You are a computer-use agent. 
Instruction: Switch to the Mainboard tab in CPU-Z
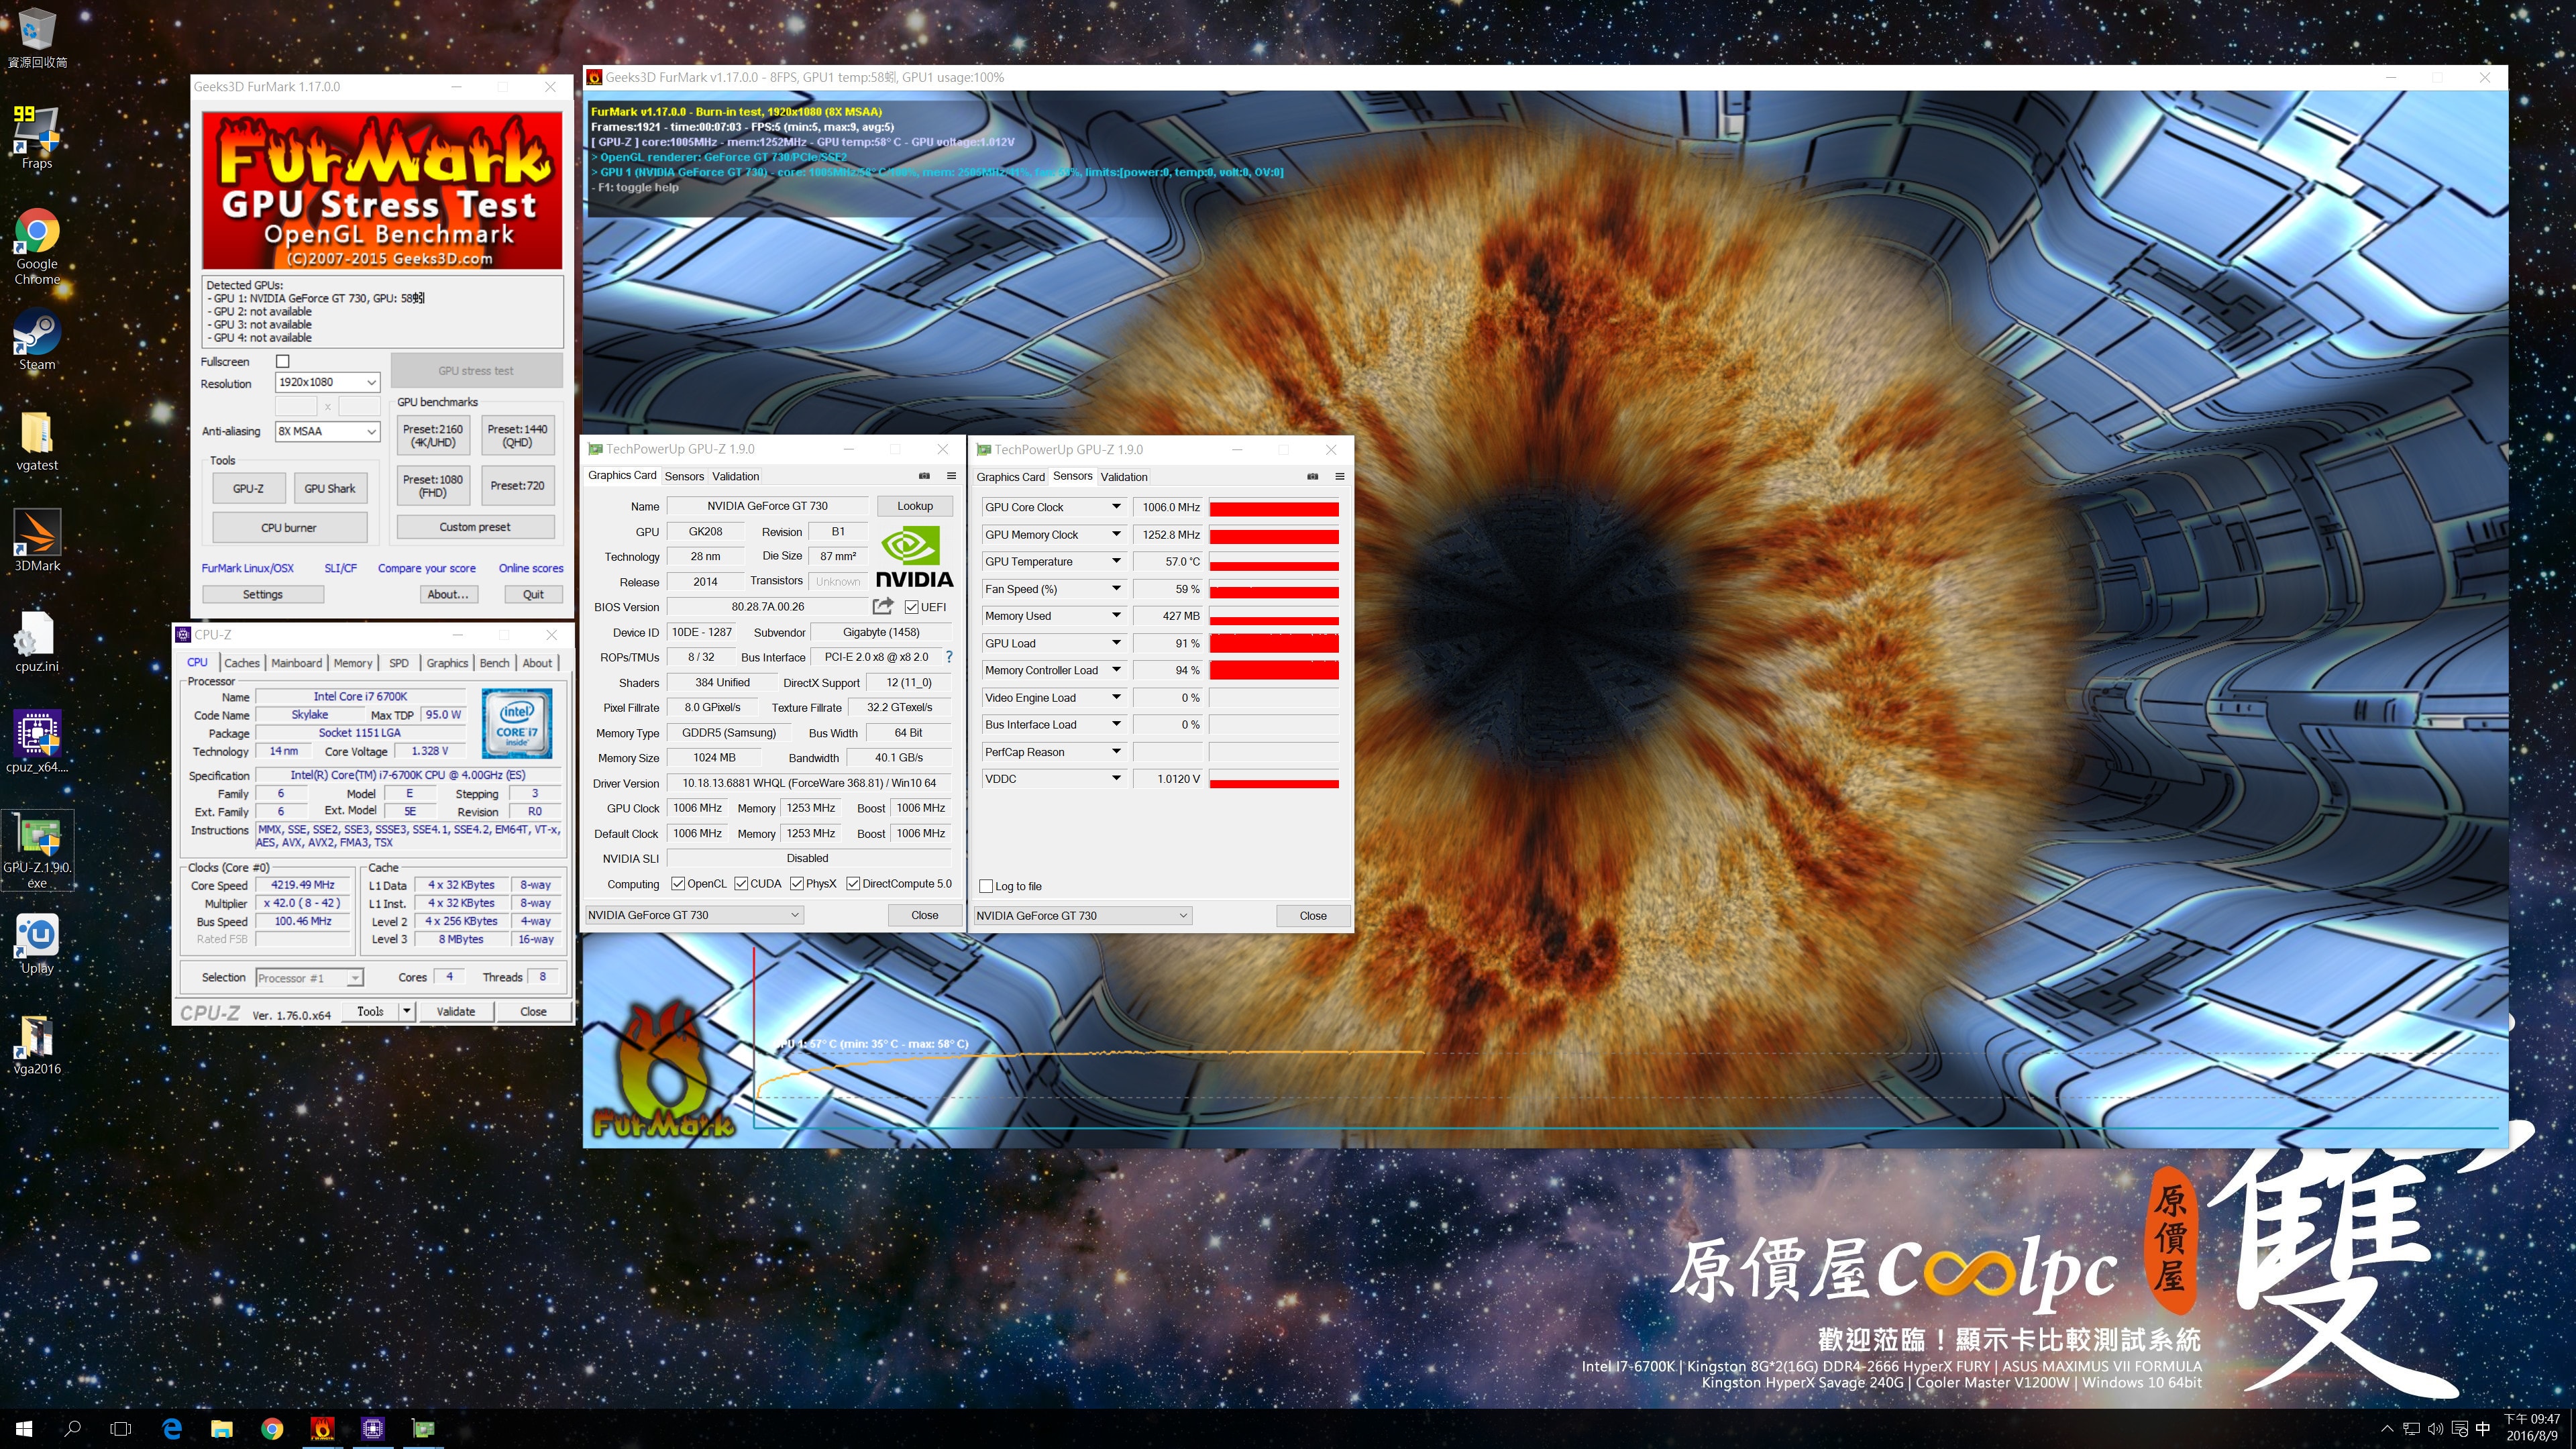(x=296, y=663)
